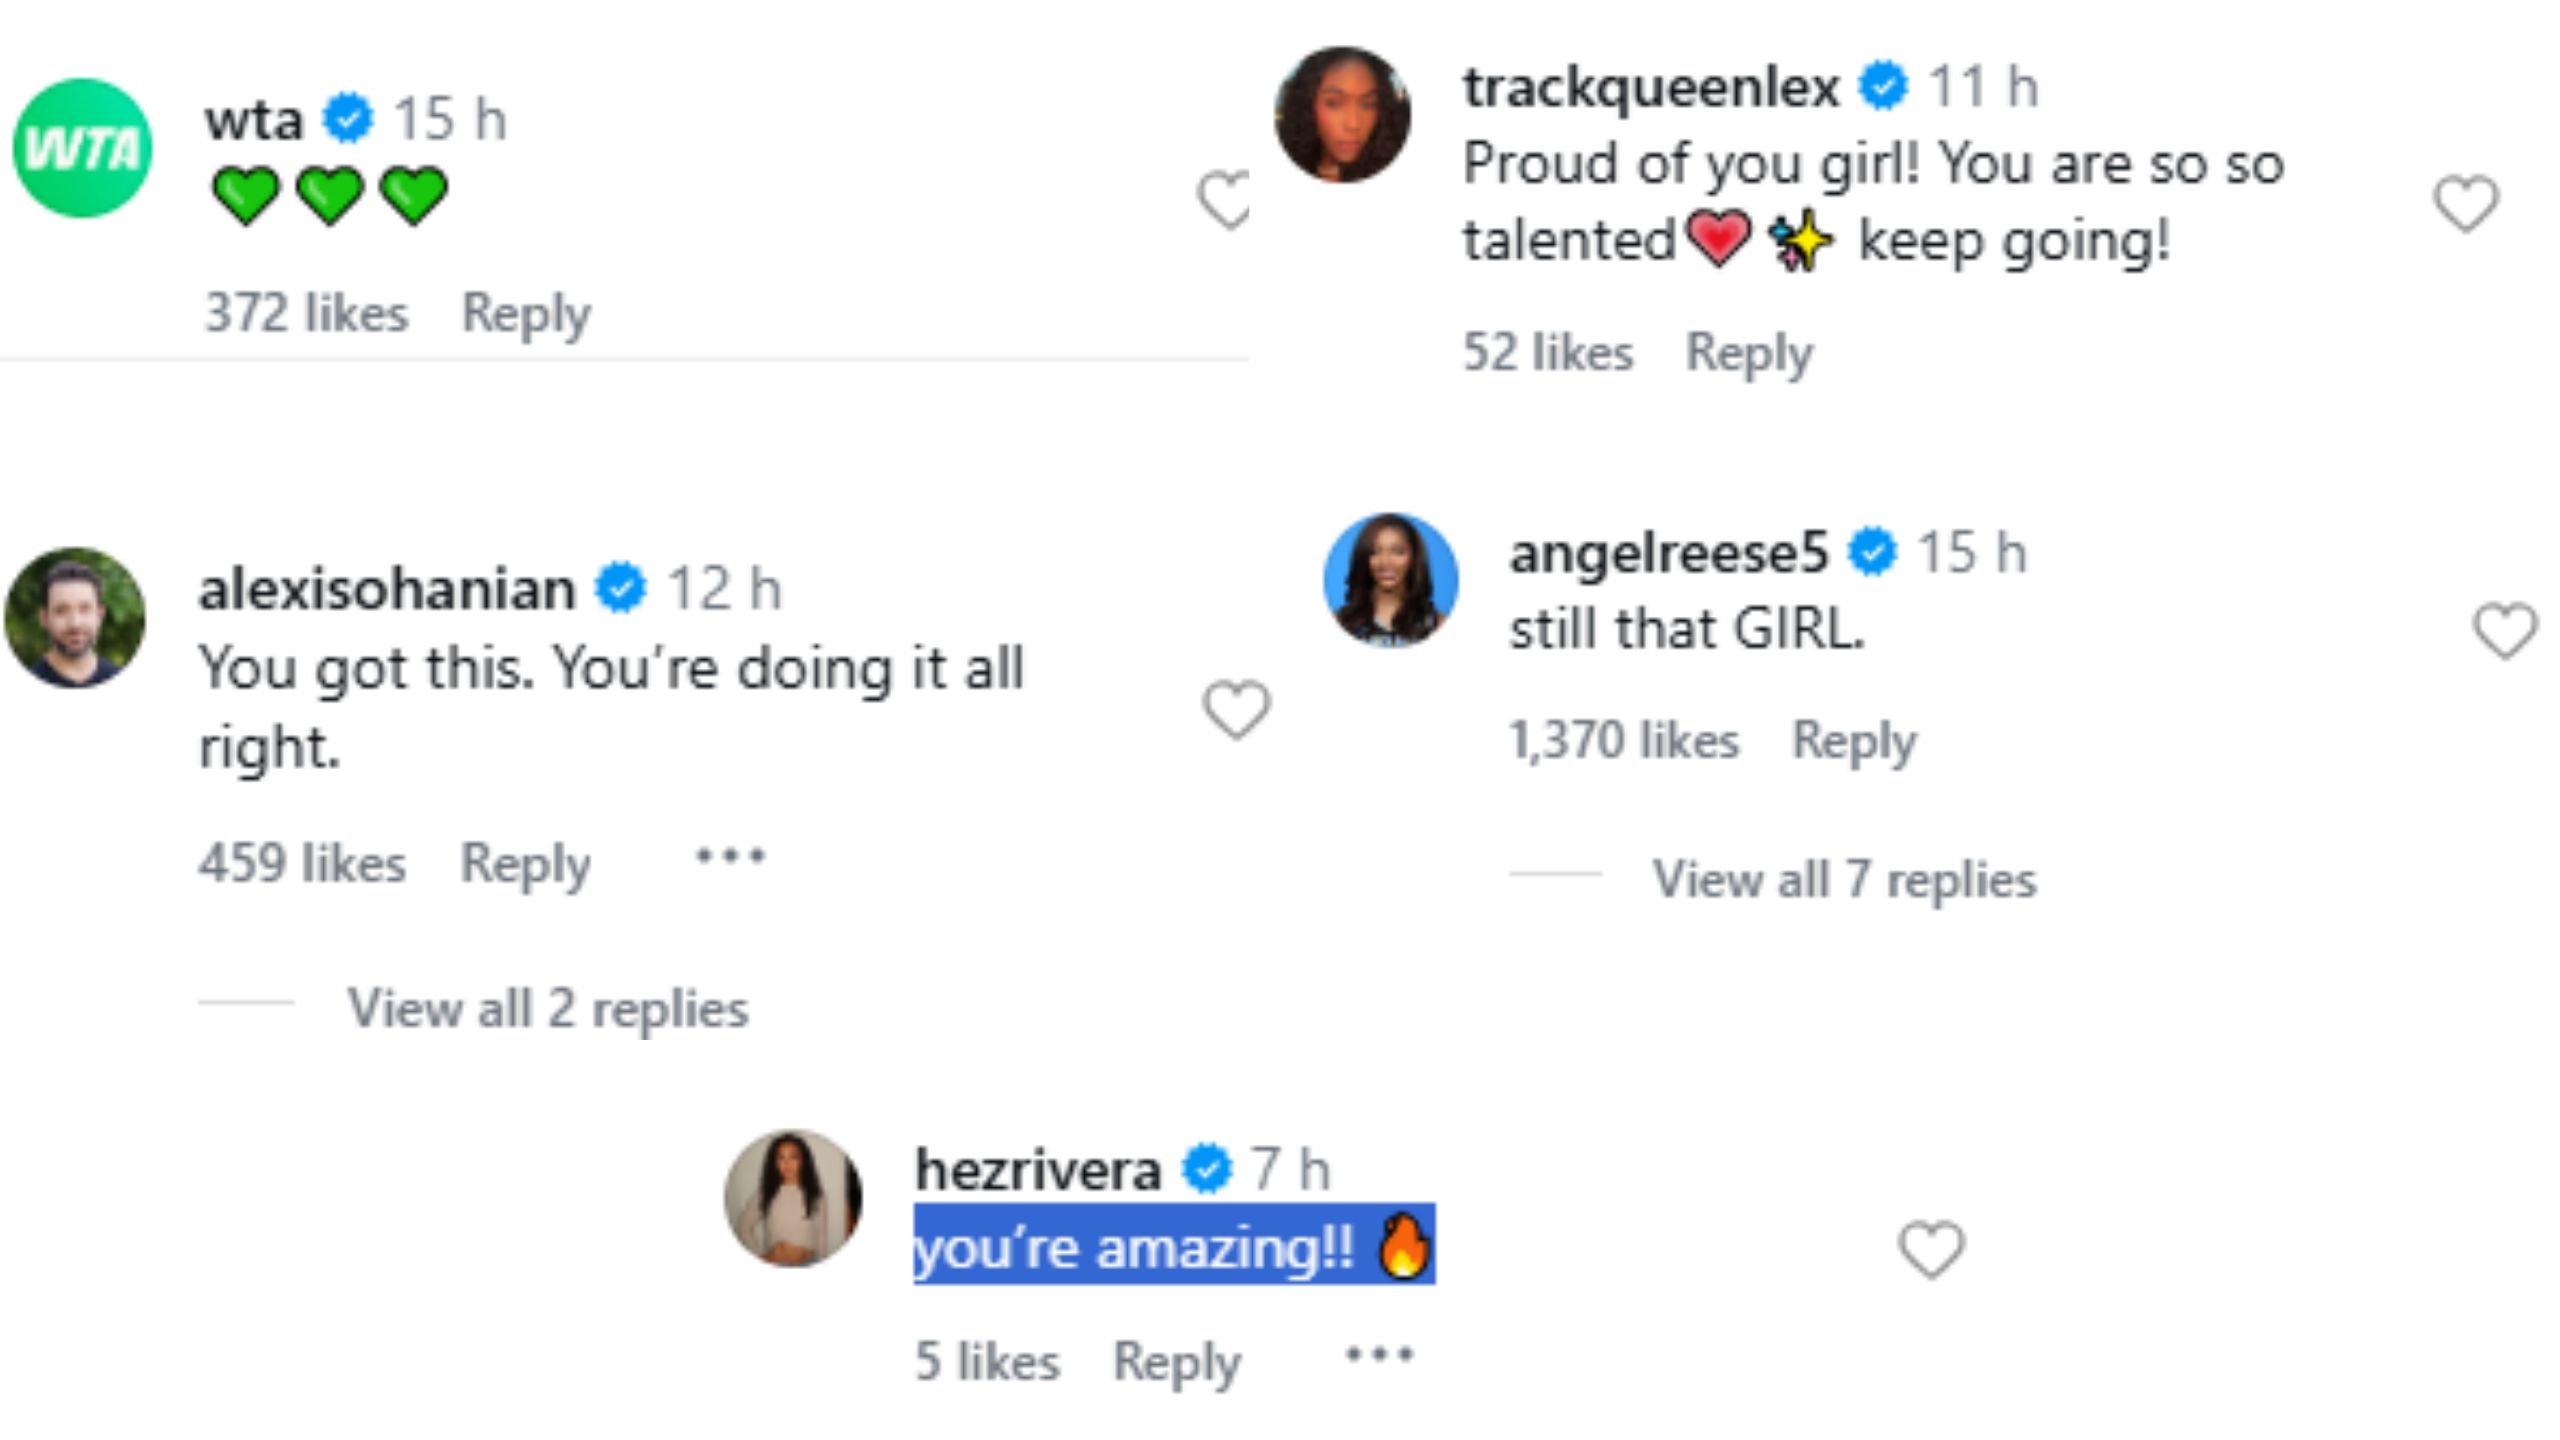Expand 'View all 7 replies'
This screenshot has width=2560, height=1440.
click(x=1843, y=880)
